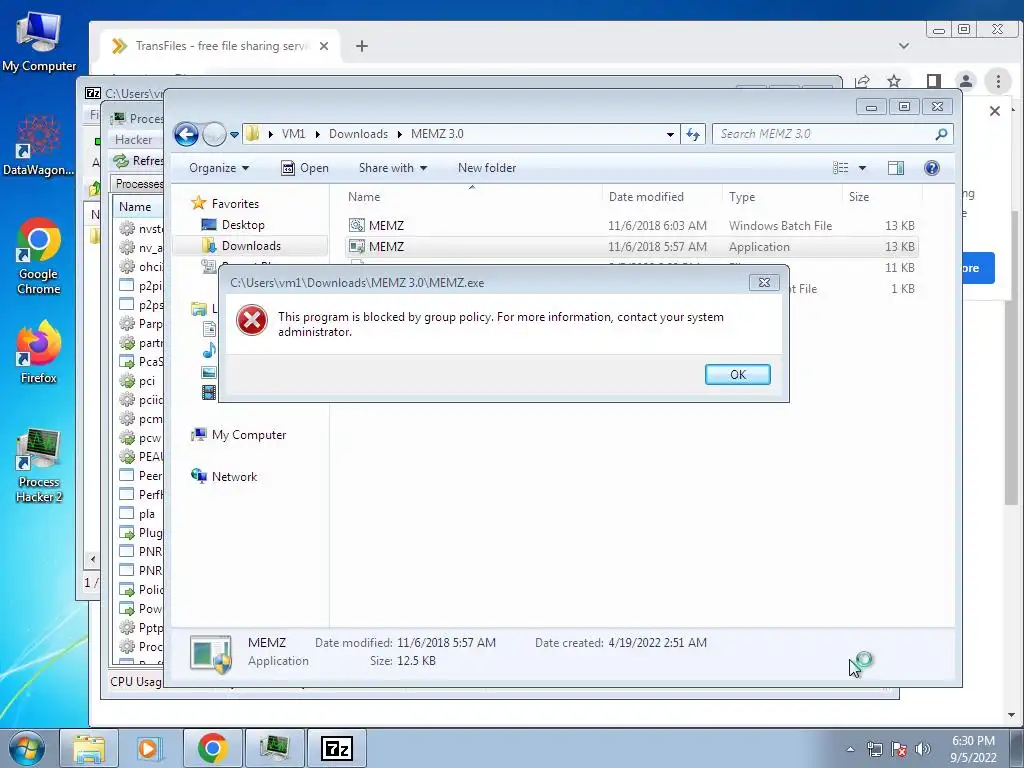Viewport: 1024px width, 768px height.
Task: Click OK in the group policy error dialog
Action: pos(737,374)
